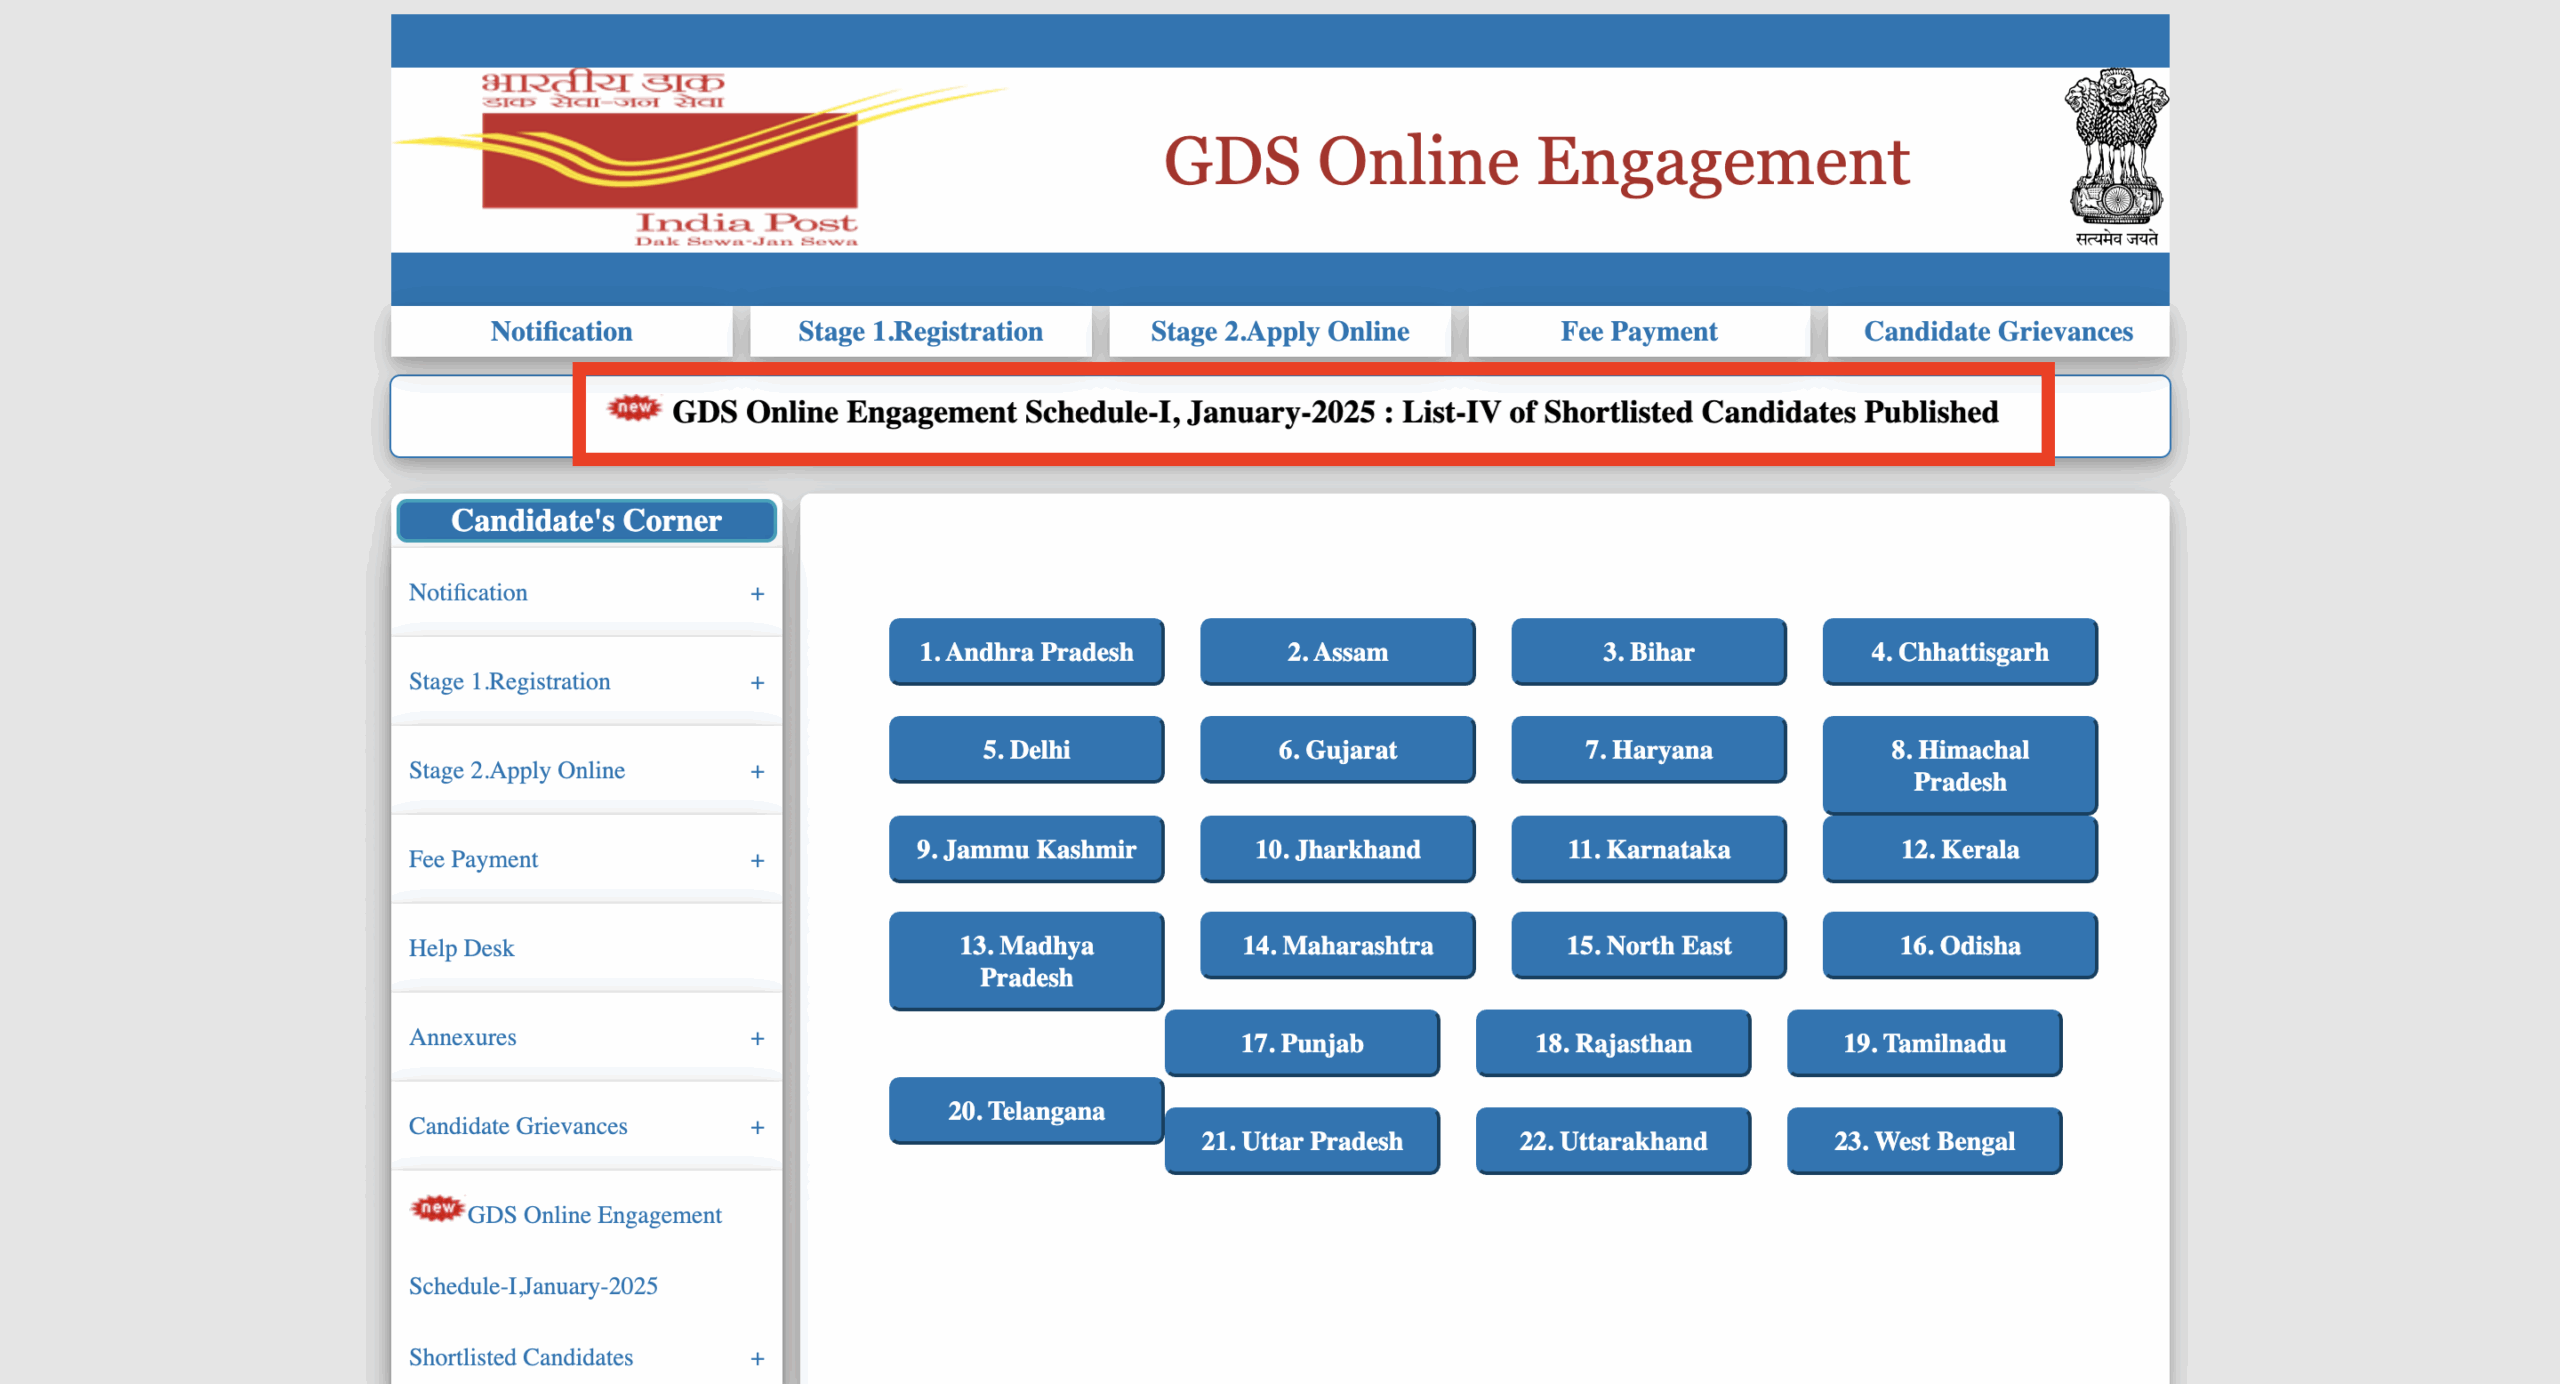Expand Candidate Grievances in the sidebar
This screenshot has height=1384, width=2560.
pyautogui.click(x=757, y=1128)
